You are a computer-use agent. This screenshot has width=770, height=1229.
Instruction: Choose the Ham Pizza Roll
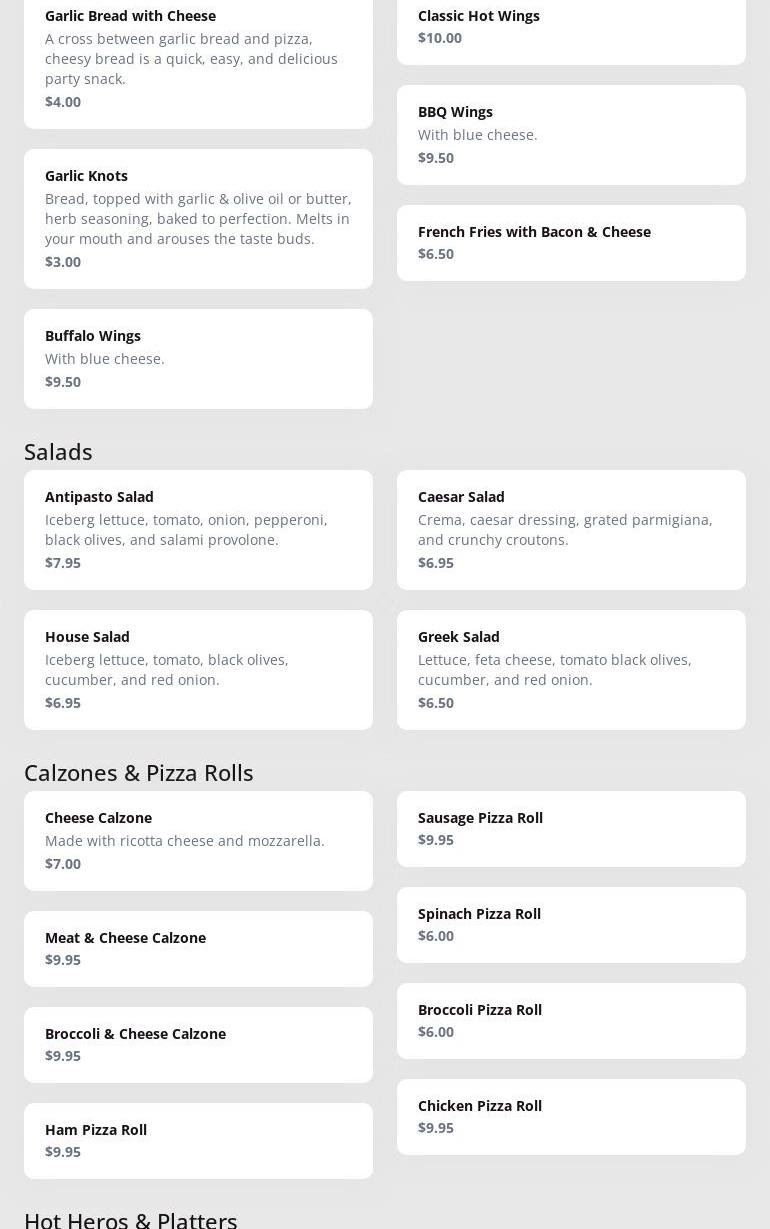pos(198,1140)
